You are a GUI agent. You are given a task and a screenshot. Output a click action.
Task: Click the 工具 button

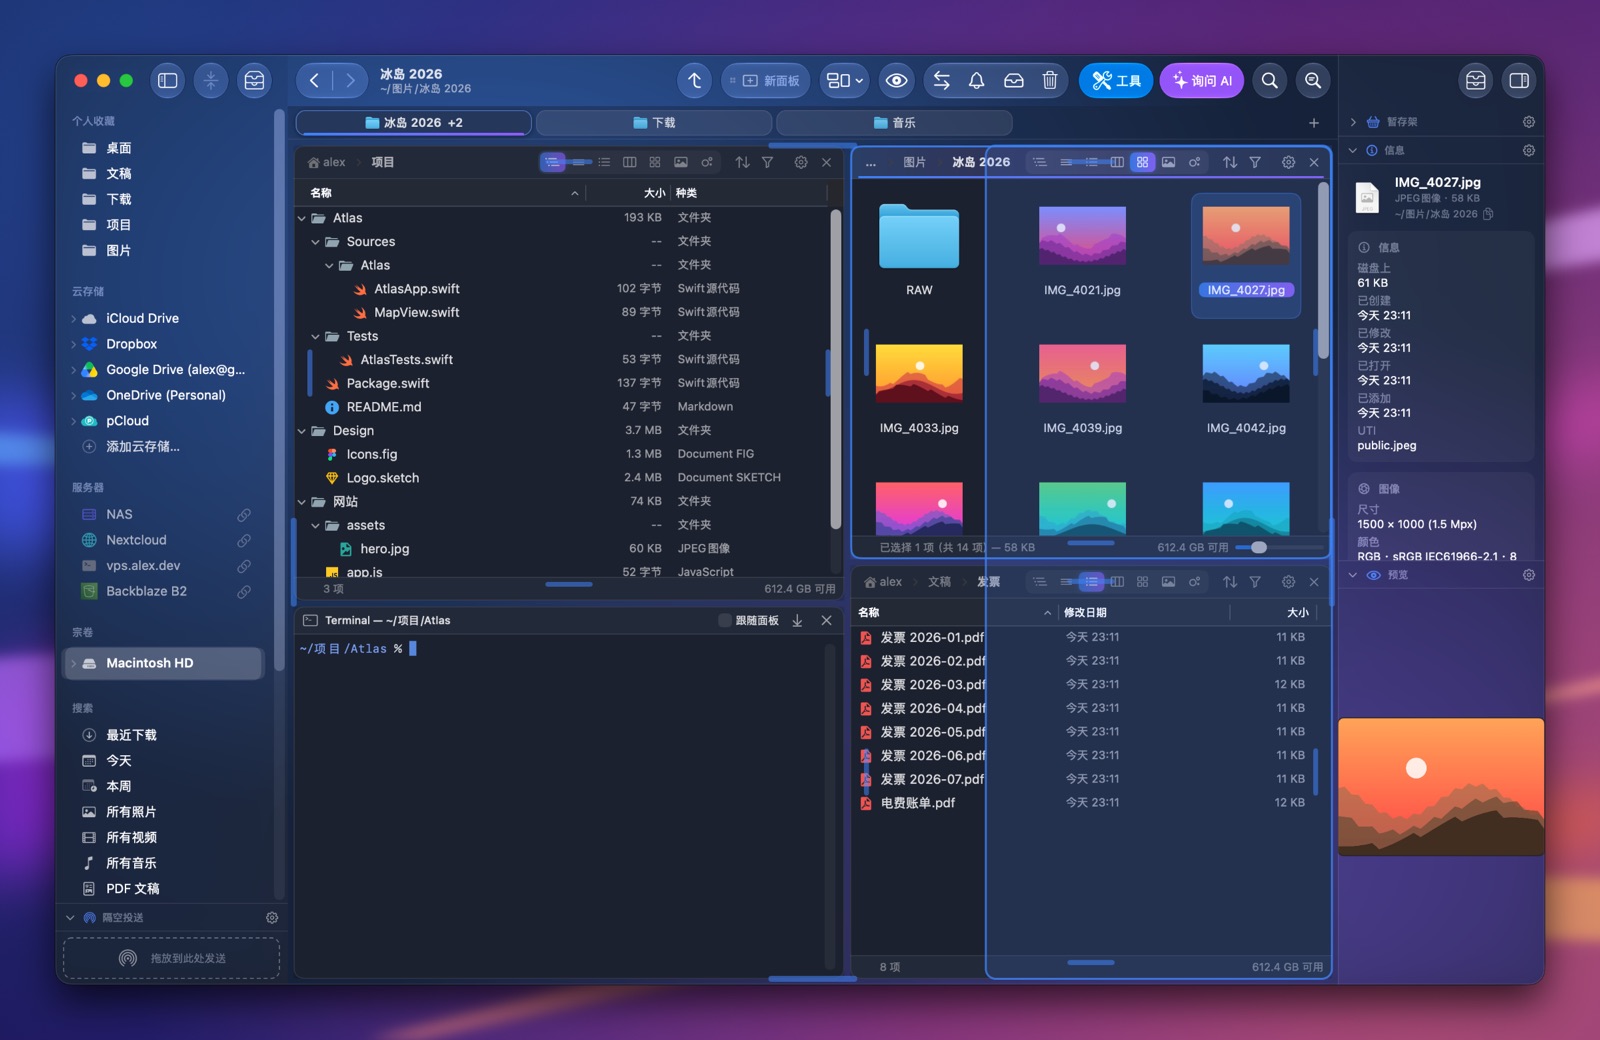(x=1116, y=81)
